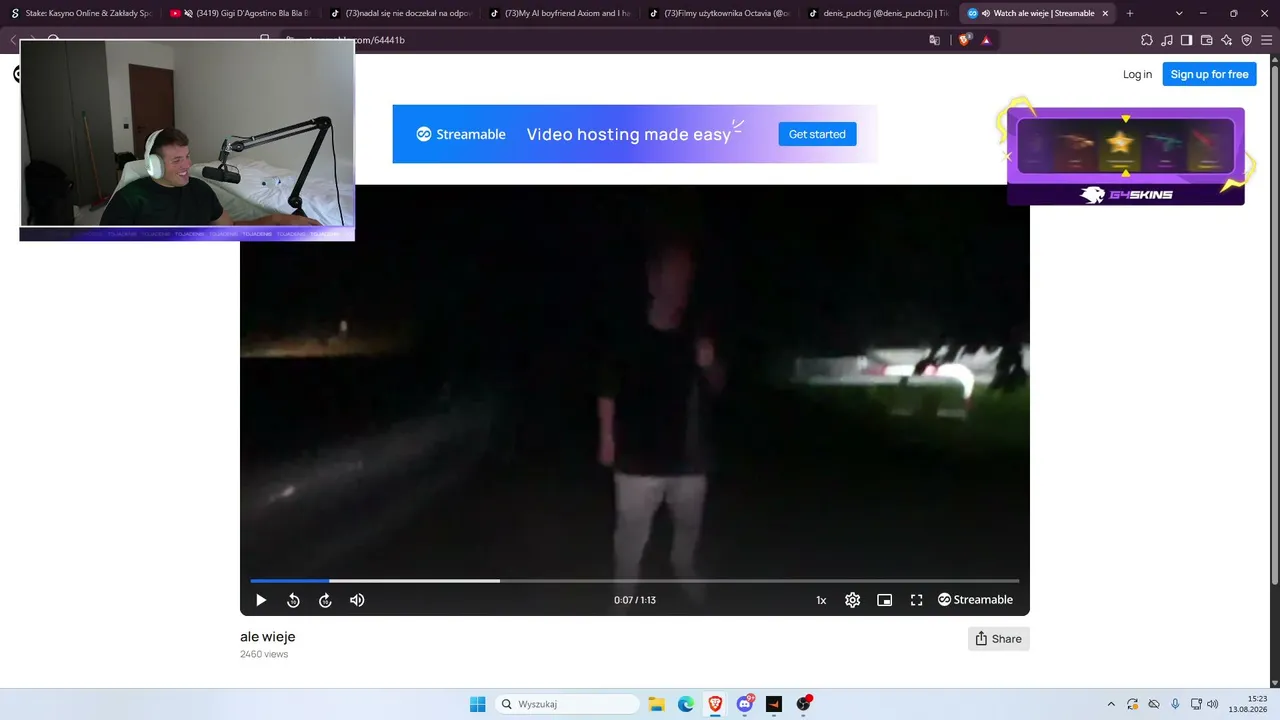The height and width of the screenshot is (720, 1280).
Task: Open the system volume tray icon
Action: [1213, 704]
